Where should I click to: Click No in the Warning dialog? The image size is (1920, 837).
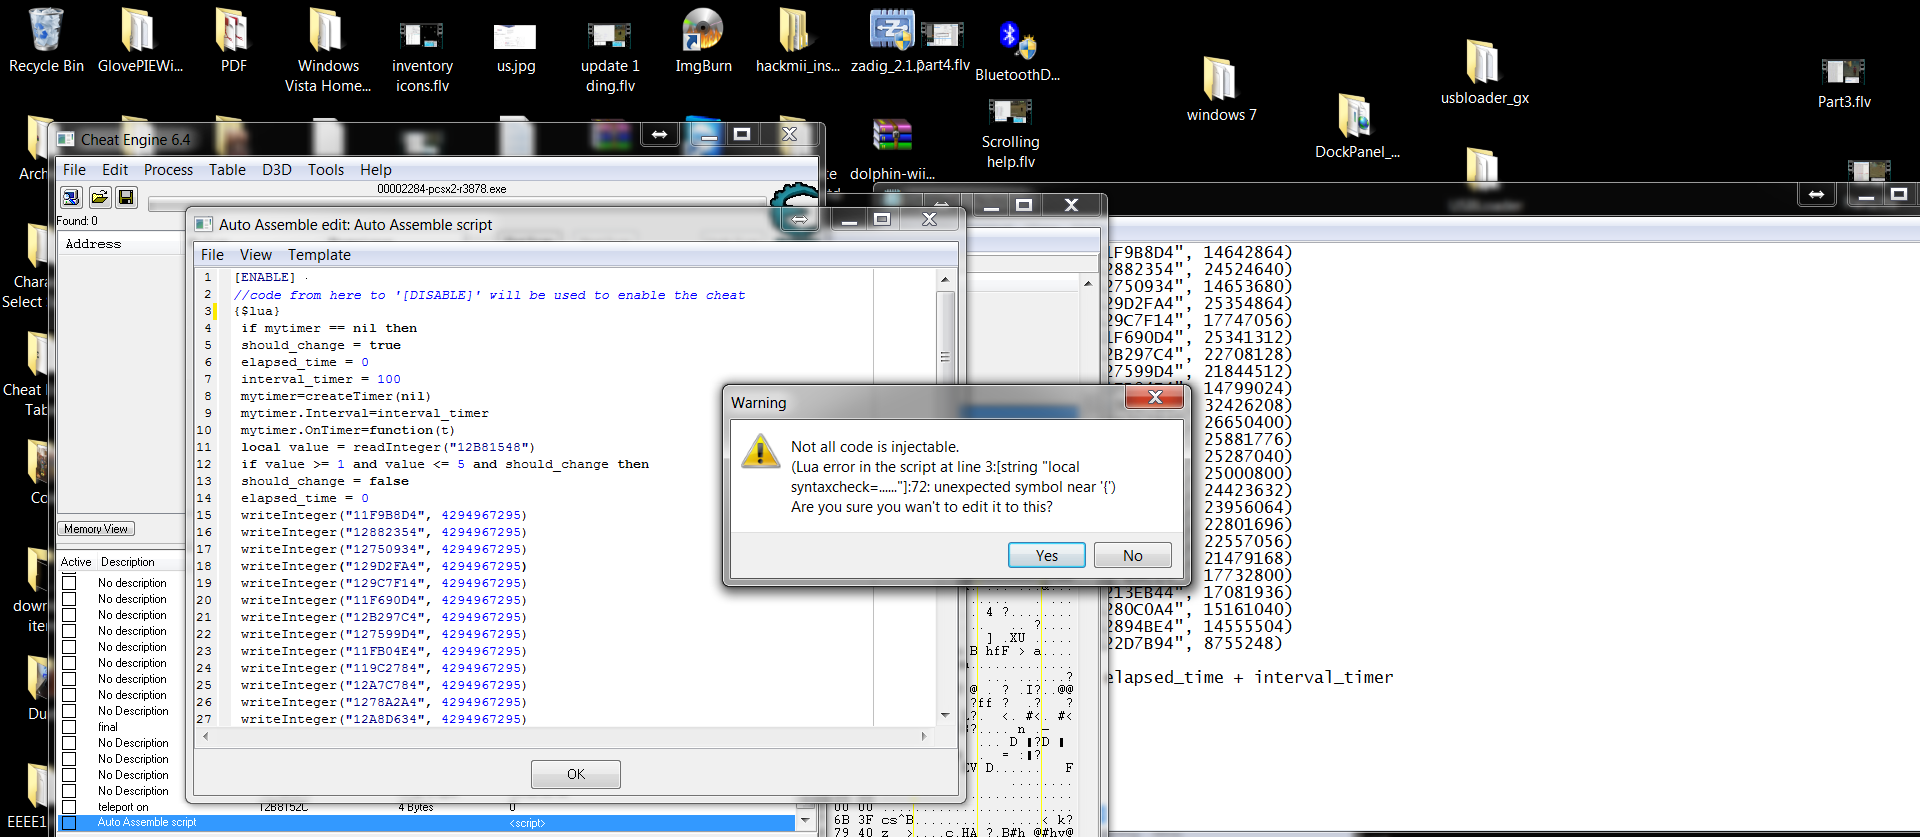point(1132,555)
